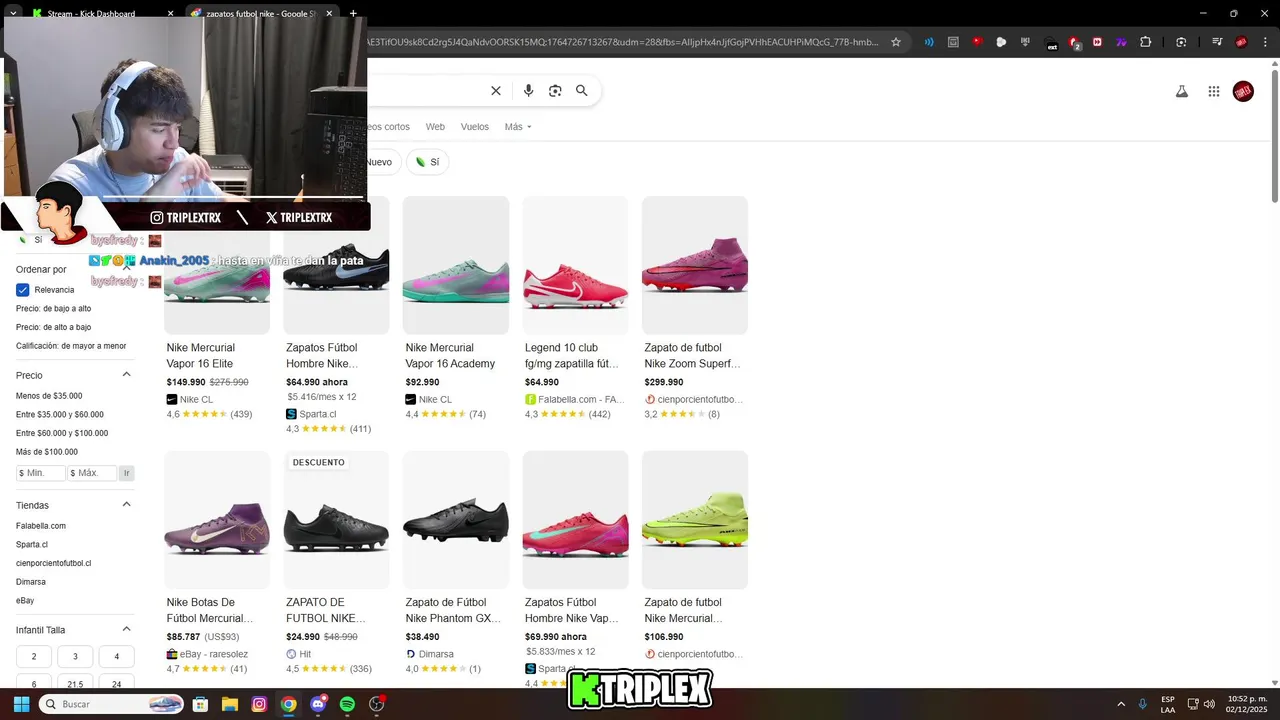Open the tab search dropdown arrow
Image resolution: width=1280 pixels, height=720 pixels.
pos(13,13)
